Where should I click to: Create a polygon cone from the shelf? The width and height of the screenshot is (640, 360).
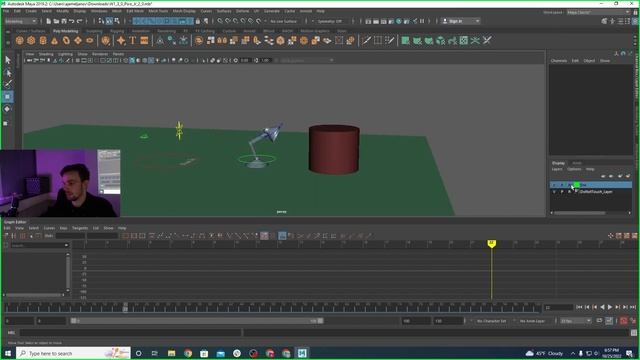point(54,40)
